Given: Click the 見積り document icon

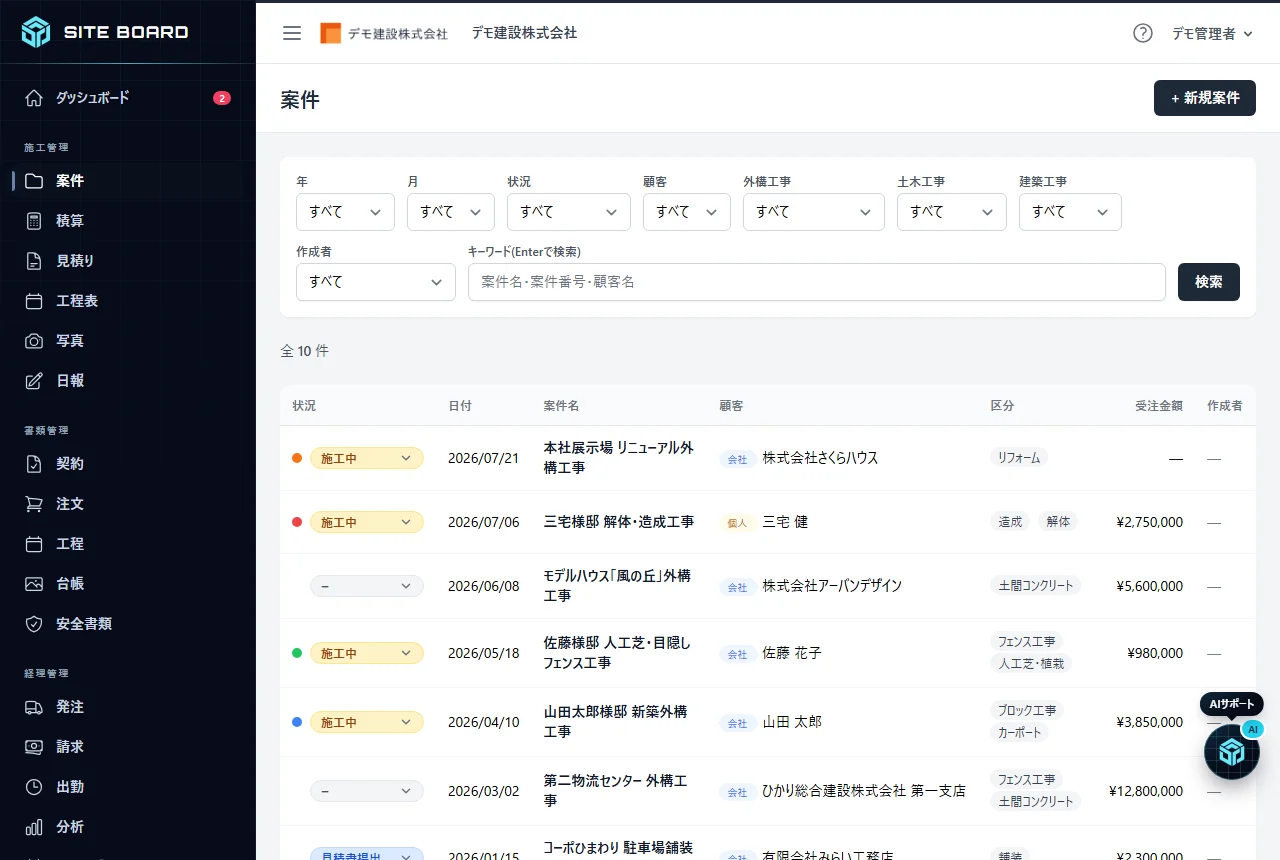Looking at the screenshot, I should click(x=34, y=261).
